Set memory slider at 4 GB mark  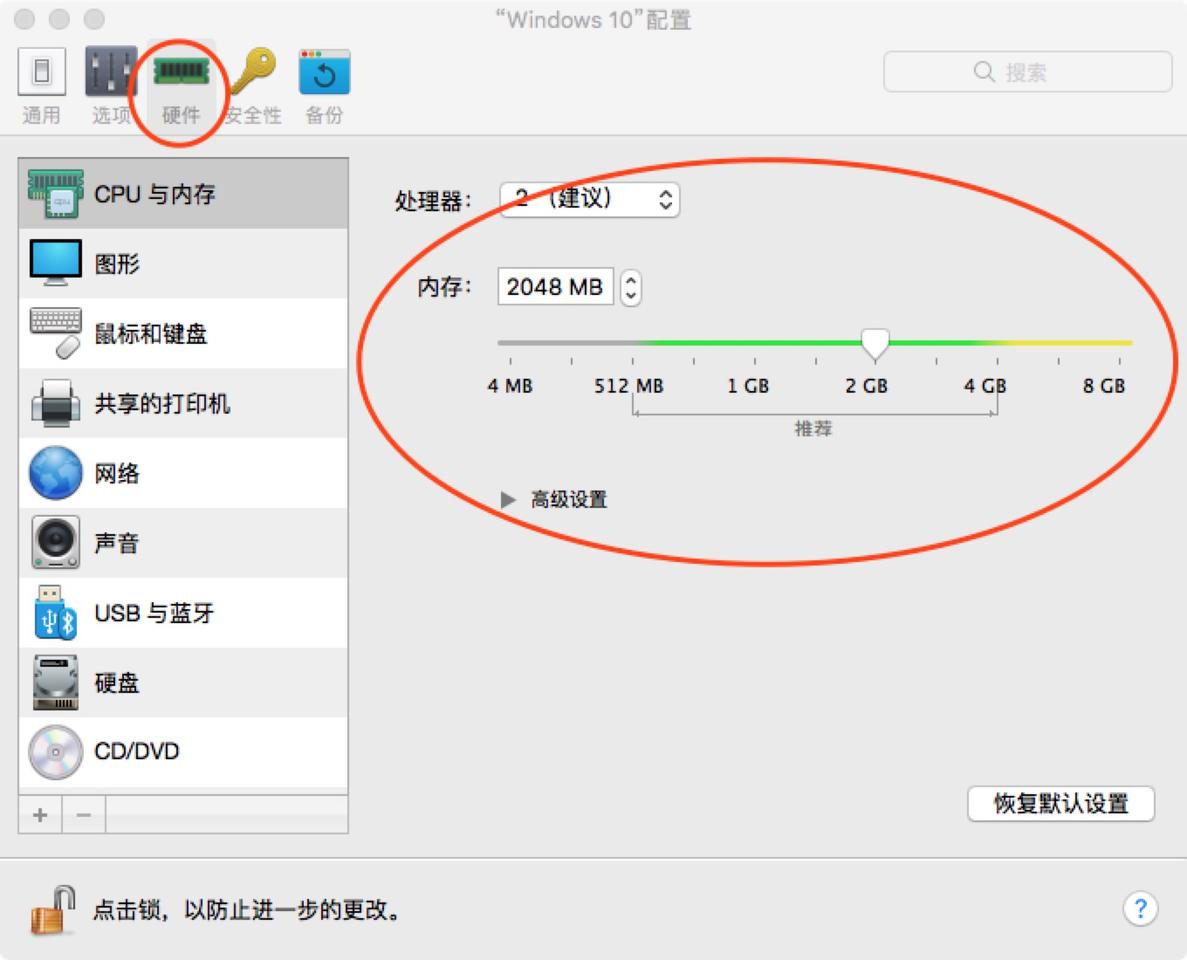pyautogui.click(x=997, y=343)
